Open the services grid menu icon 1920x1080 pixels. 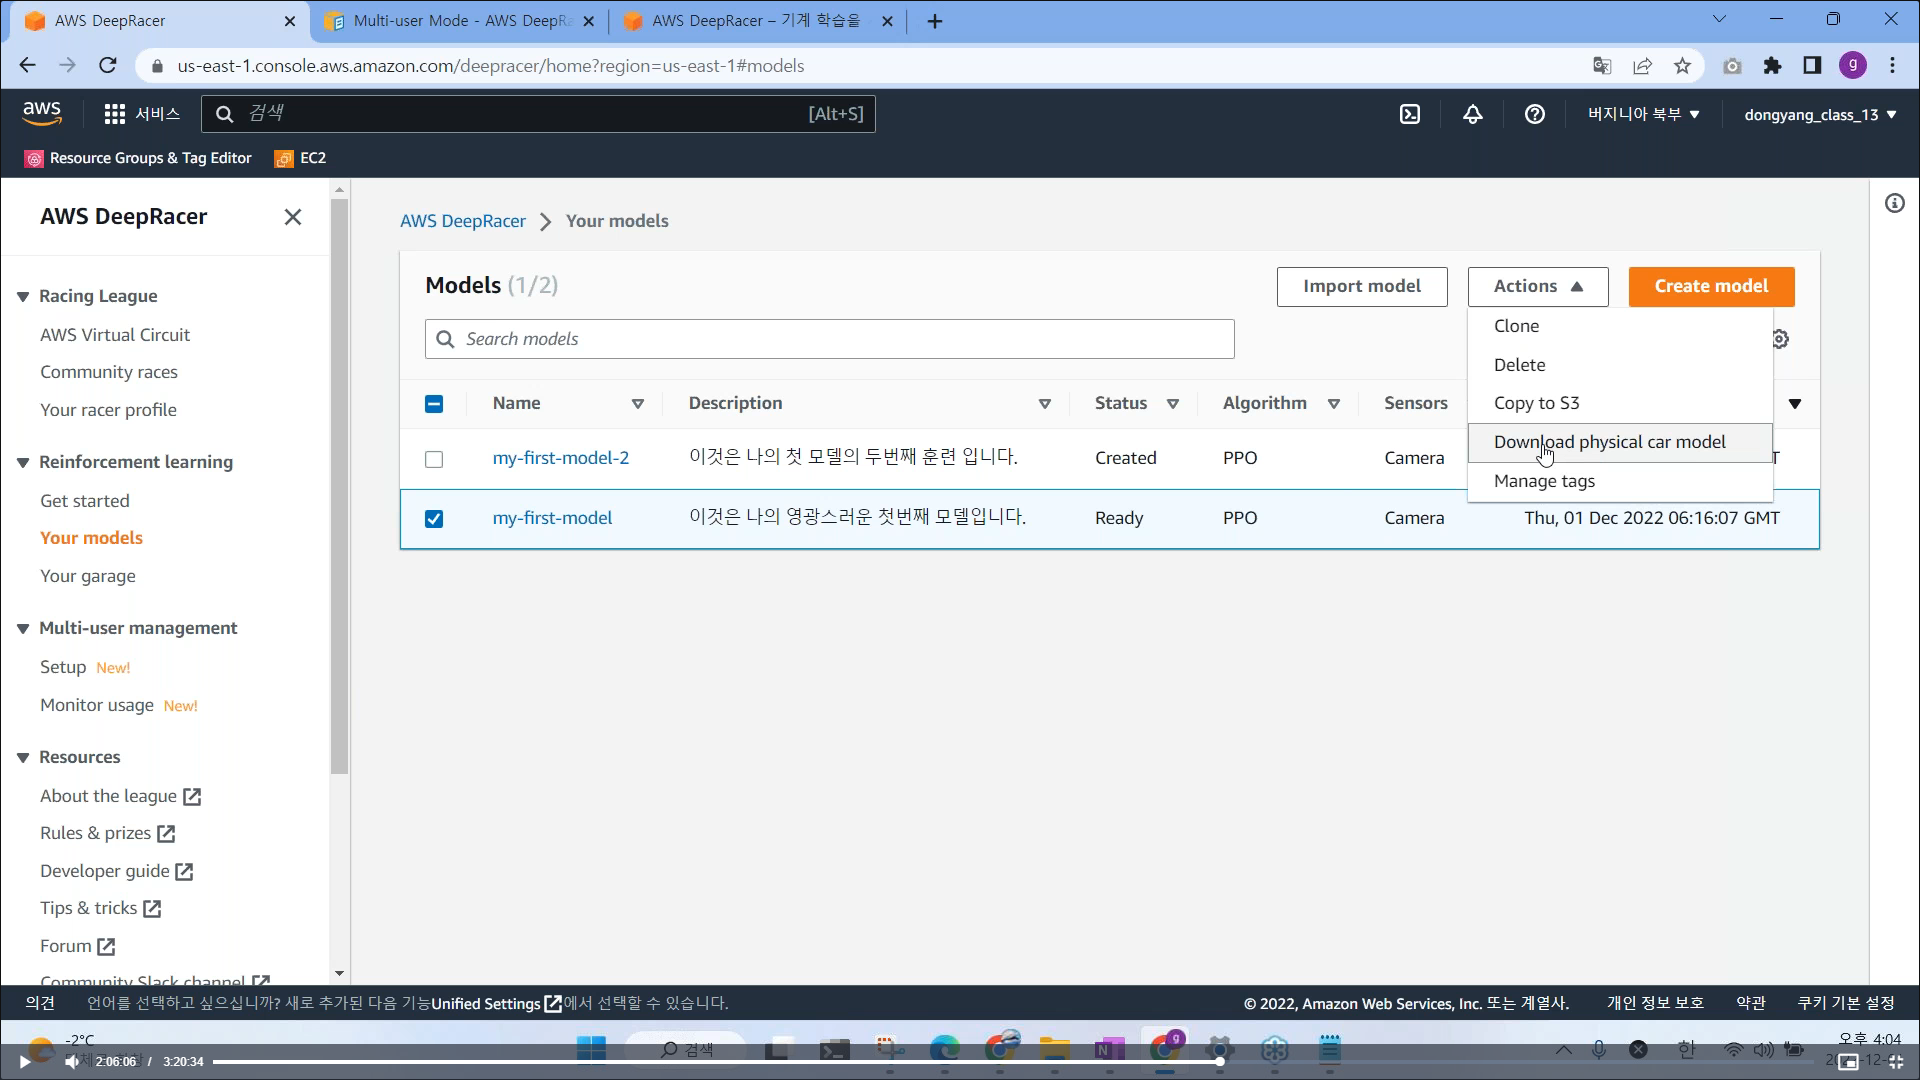pos(115,114)
